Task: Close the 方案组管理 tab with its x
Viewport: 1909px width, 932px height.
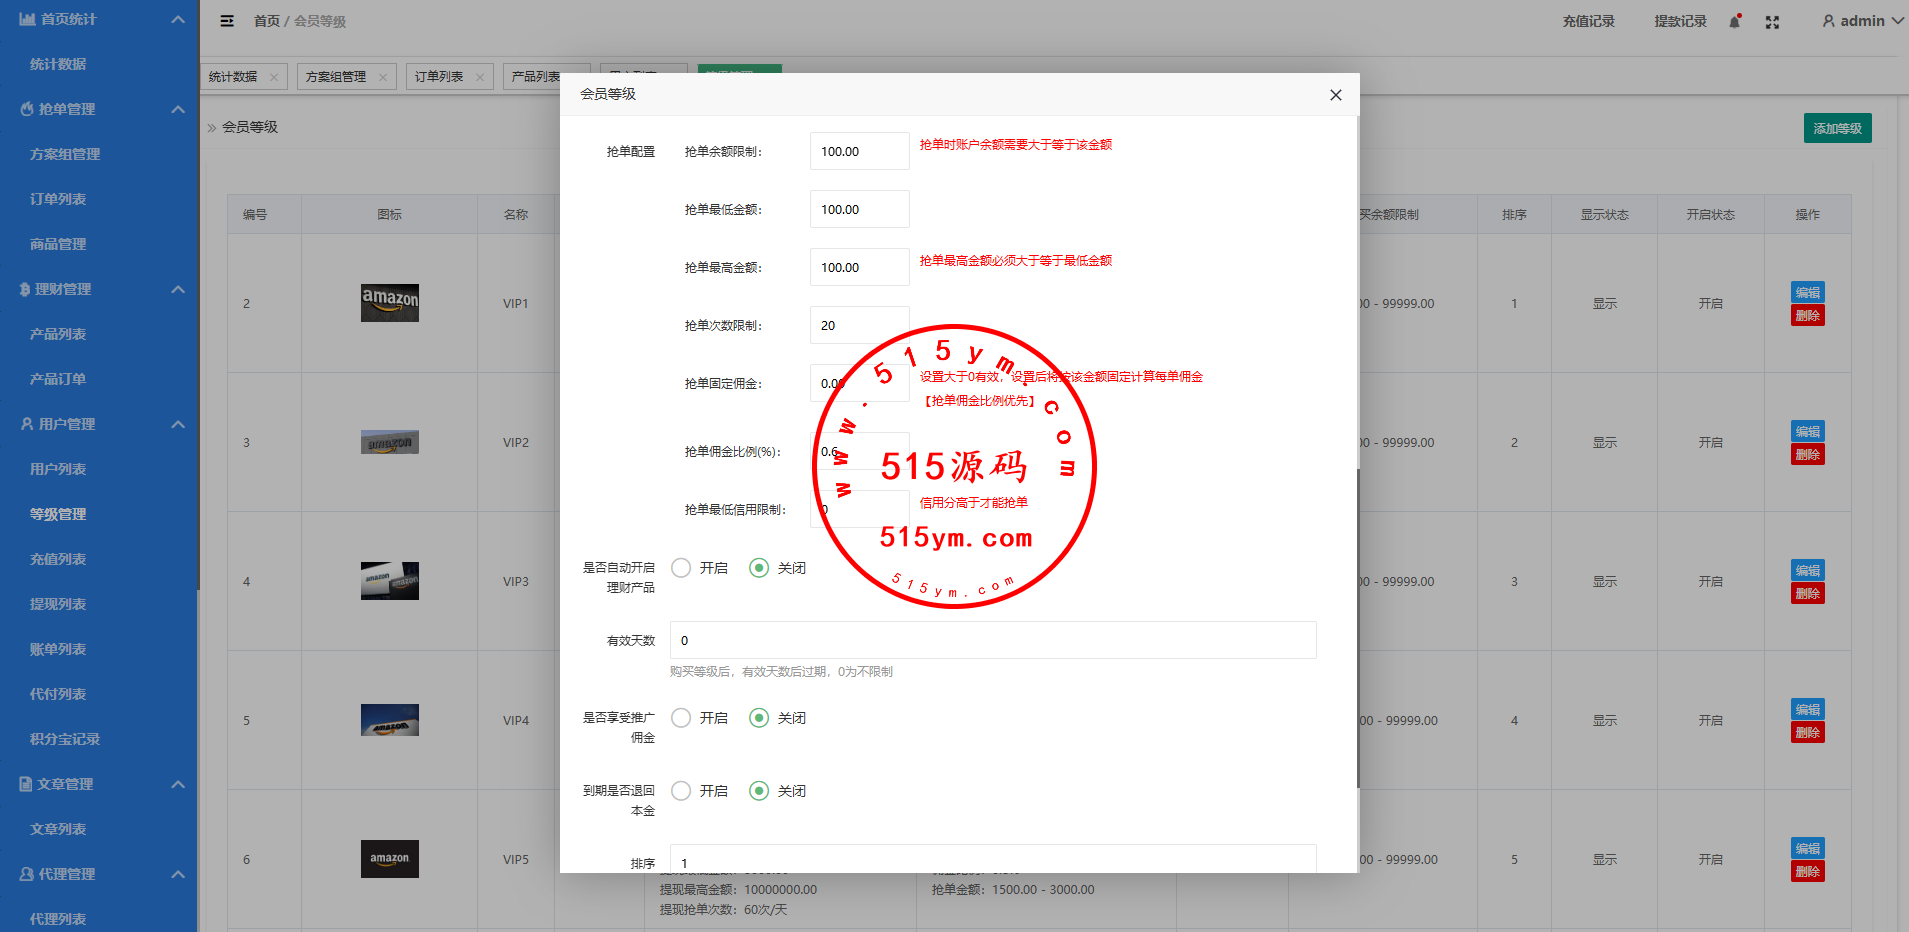Action: (x=383, y=77)
